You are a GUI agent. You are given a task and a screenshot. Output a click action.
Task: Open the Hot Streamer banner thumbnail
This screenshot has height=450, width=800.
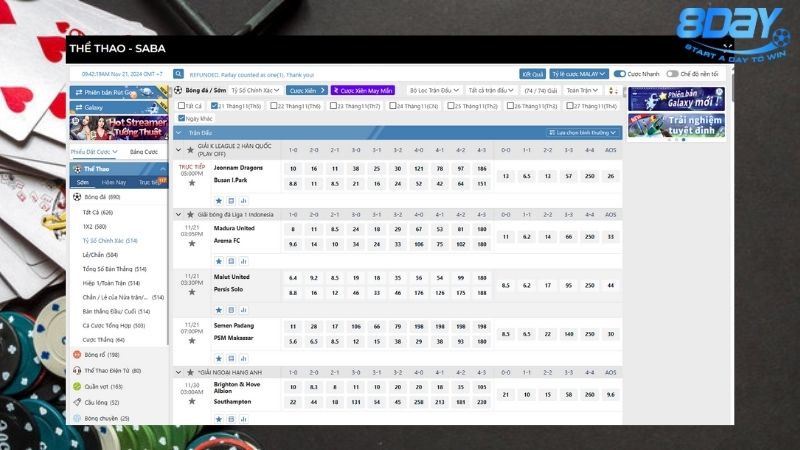tap(119, 128)
